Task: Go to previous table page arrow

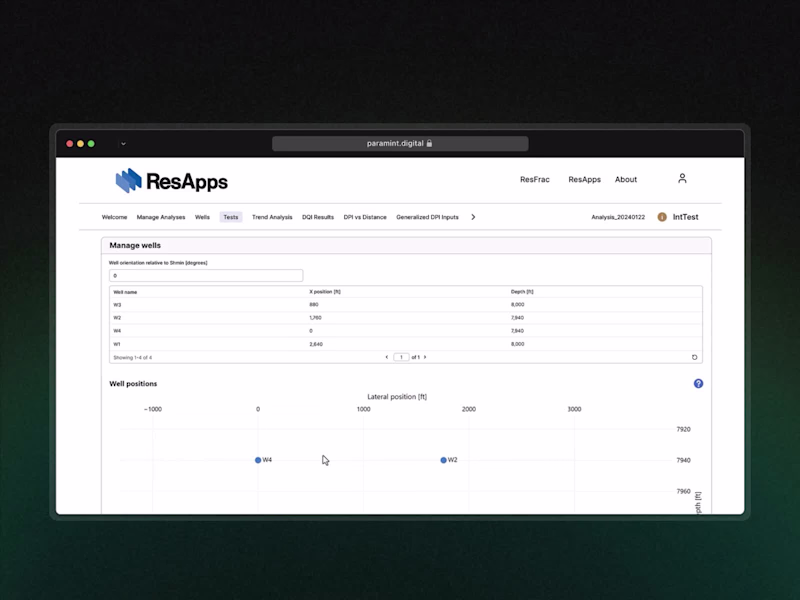Action: coord(386,357)
